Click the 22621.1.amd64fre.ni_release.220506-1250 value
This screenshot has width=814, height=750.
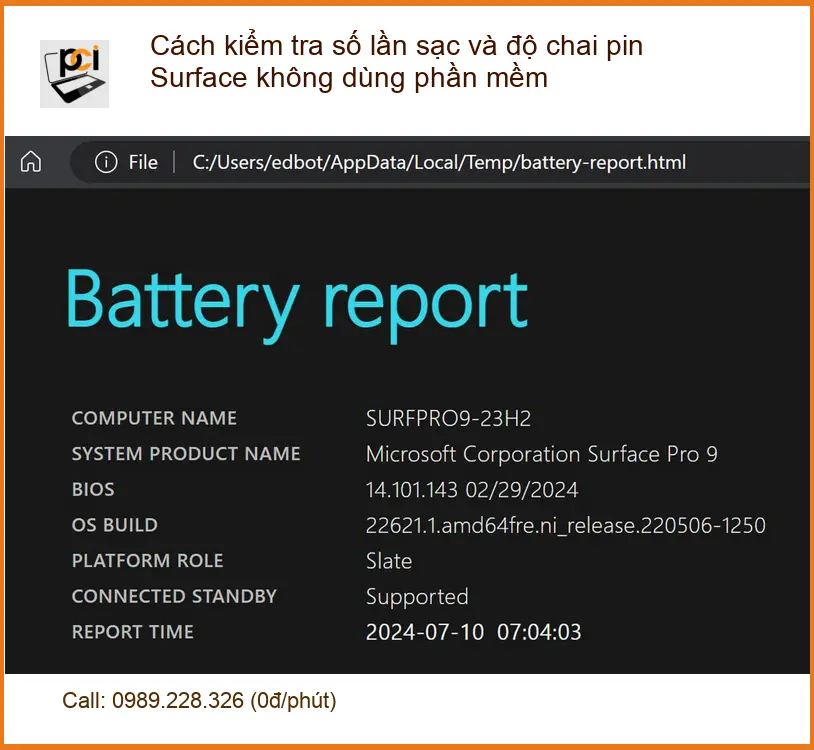(x=566, y=526)
